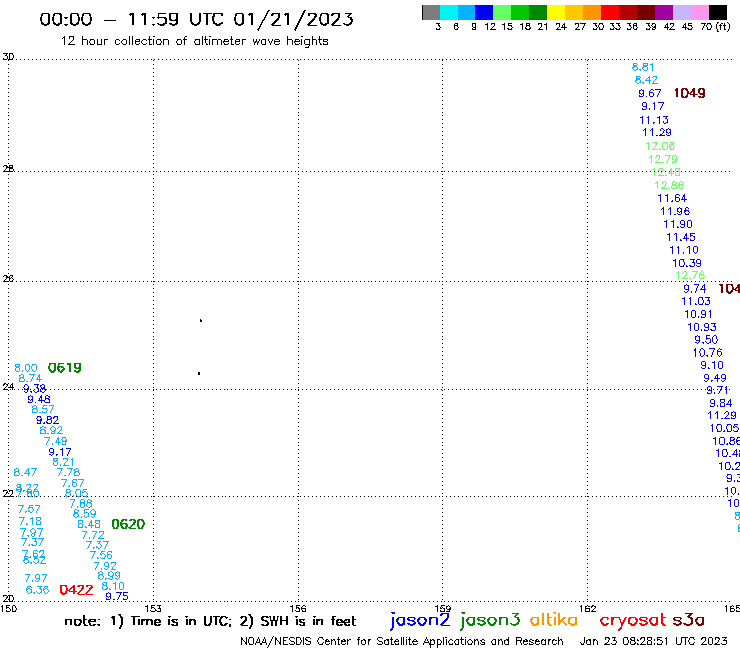Click the gray swatch in the wave-height legend
The height and width of the screenshot is (650, 740).
click(431, 12)
